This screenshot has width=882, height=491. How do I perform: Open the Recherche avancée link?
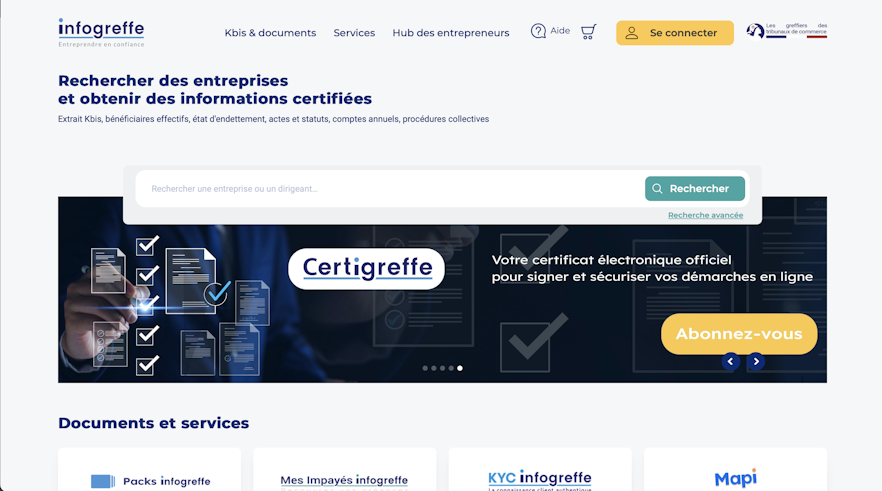705,215
